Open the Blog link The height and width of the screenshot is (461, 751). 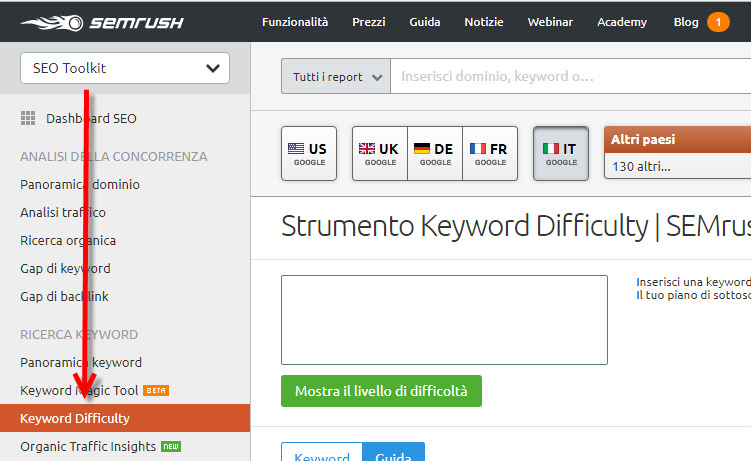point(686,22)
